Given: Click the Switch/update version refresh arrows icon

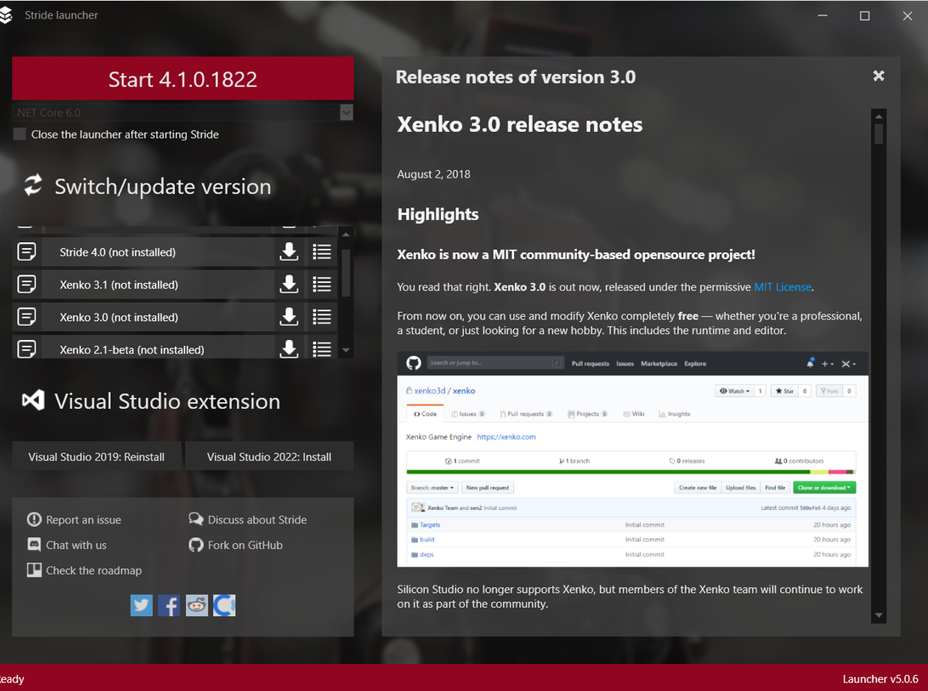Looking at the screenshot, I should (x=33, y=185).
